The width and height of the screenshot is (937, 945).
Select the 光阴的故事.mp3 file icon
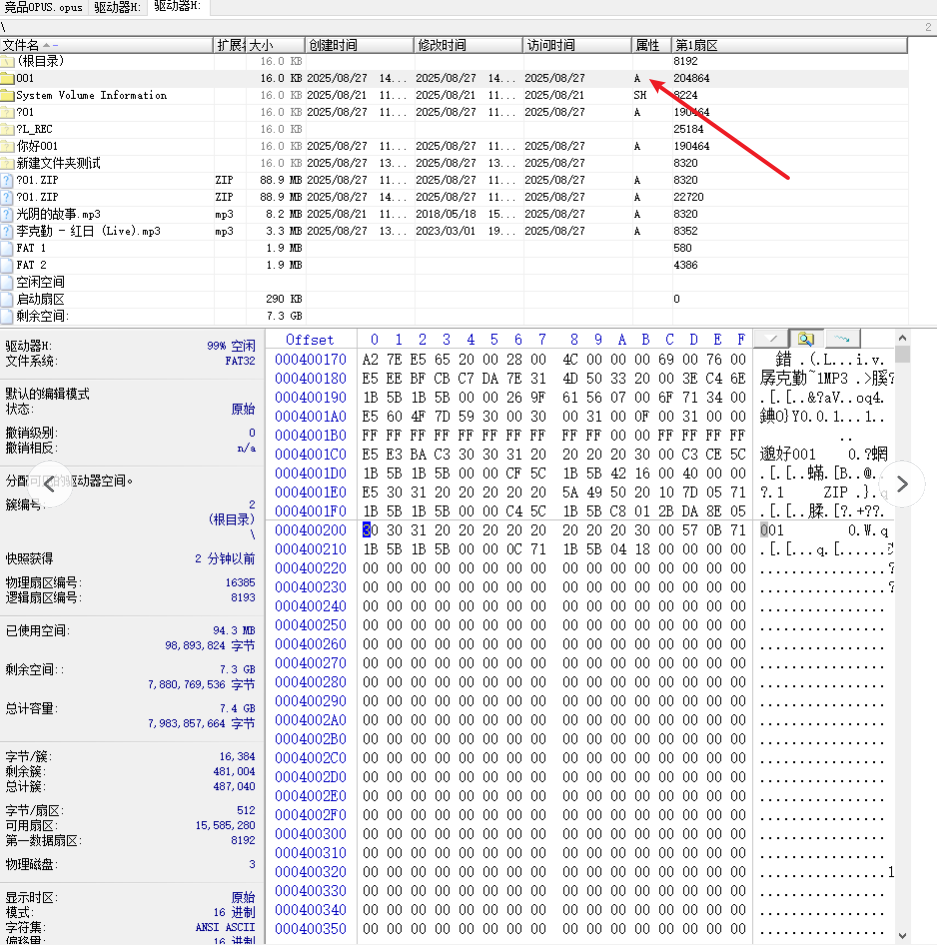tap(7, 214)
